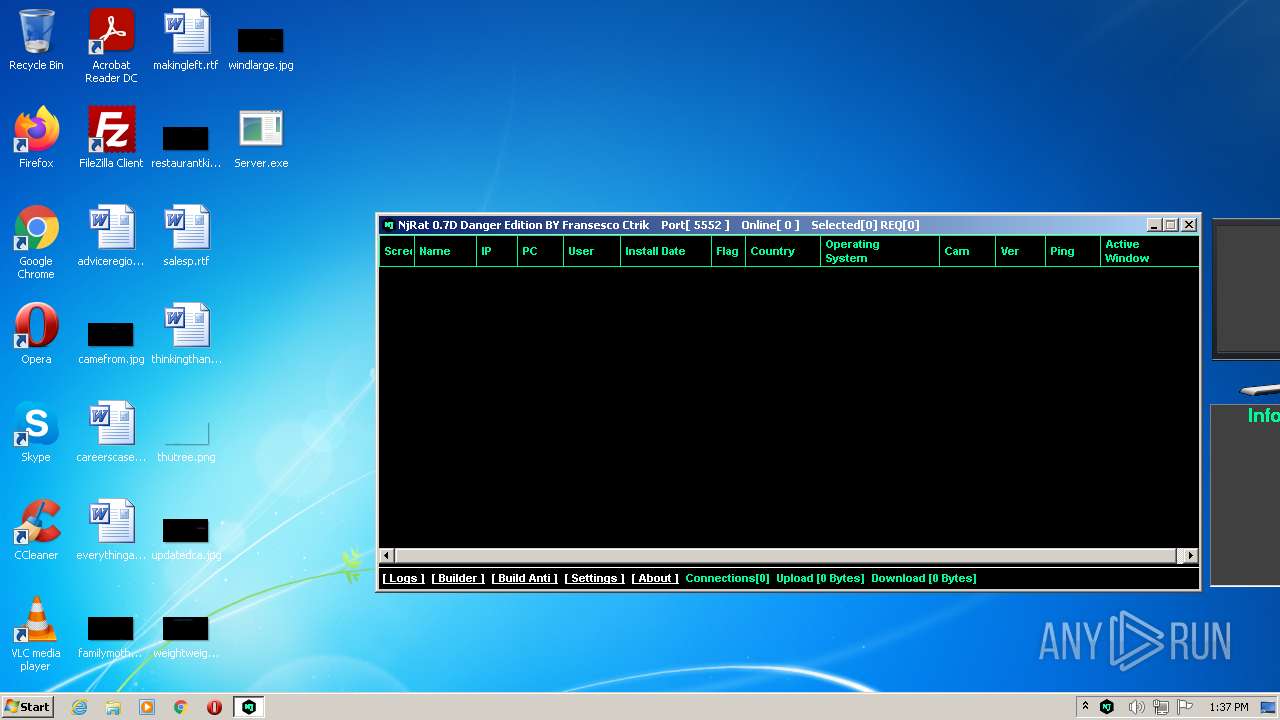The image size is (1280, 720).
Task: Open the network tray icon
Action: [x=1161, y=707]
